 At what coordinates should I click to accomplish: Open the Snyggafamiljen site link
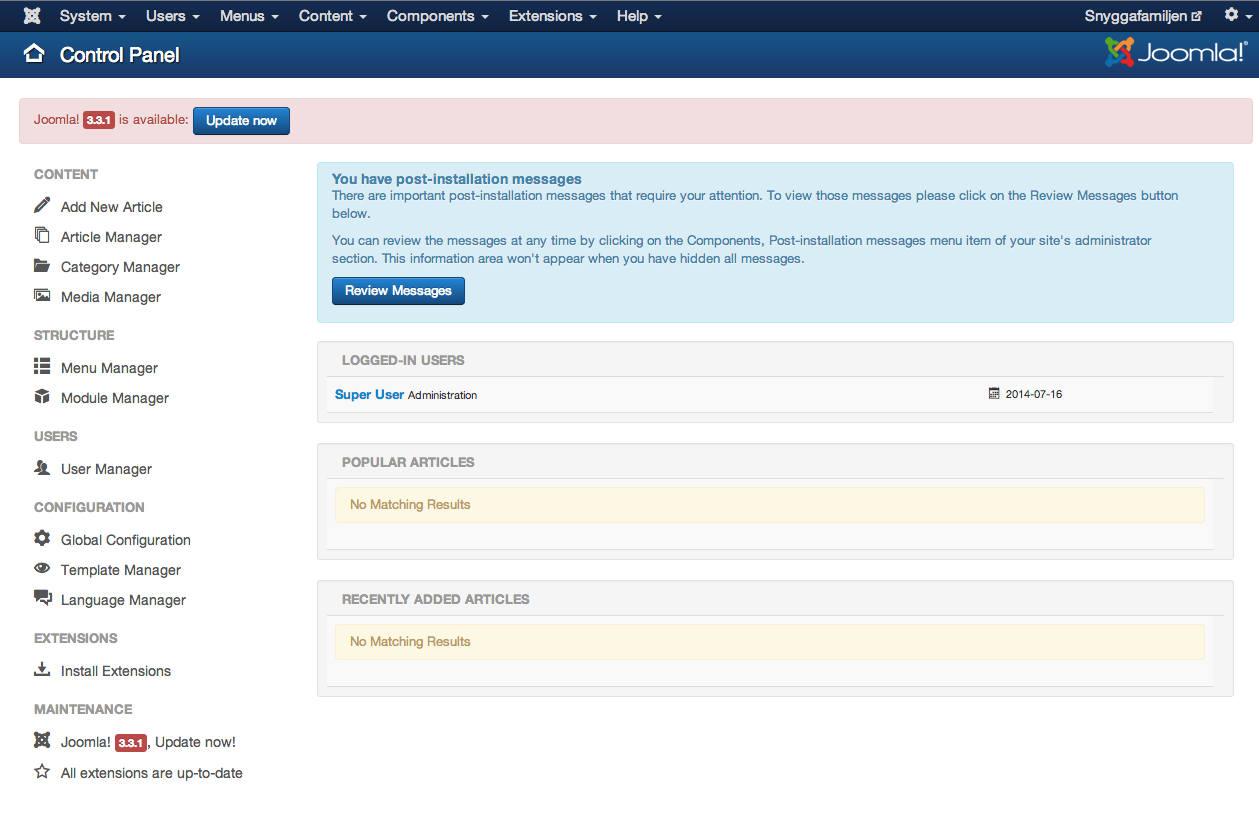(1143, 16)
